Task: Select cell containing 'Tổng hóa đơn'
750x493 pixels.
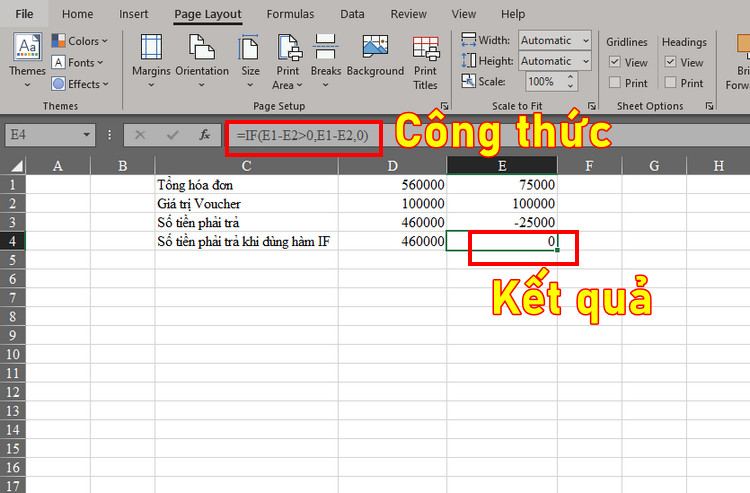Action: click(246, 185)
